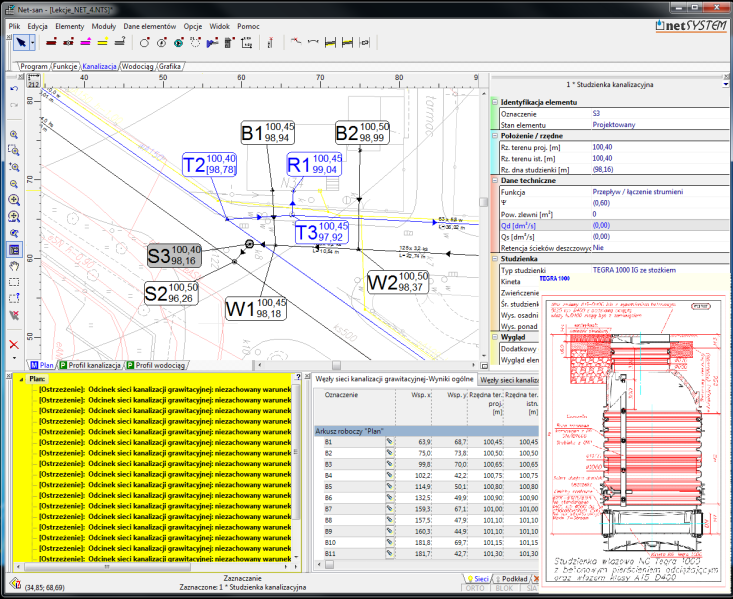Click the zoom extents magnifier
733x599 pixels.
pos(14,200)
